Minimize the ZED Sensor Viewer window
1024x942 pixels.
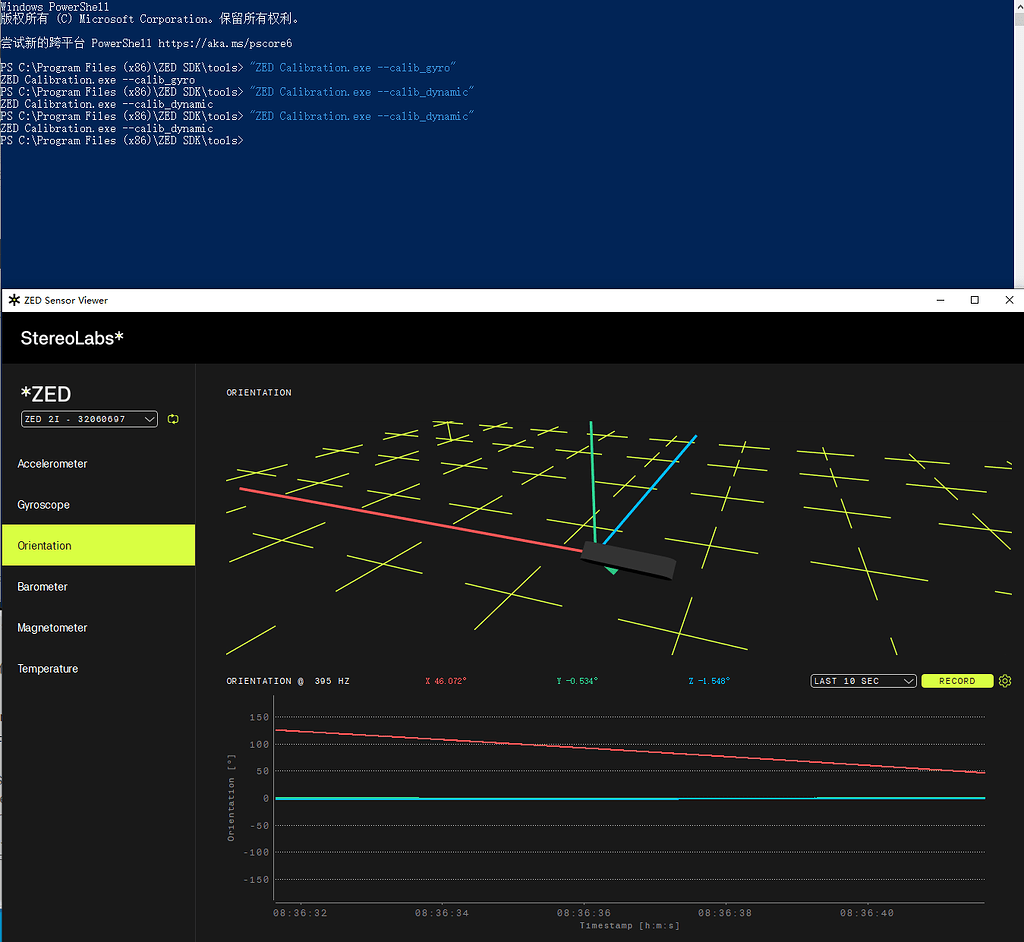click(x=939, y=300)
